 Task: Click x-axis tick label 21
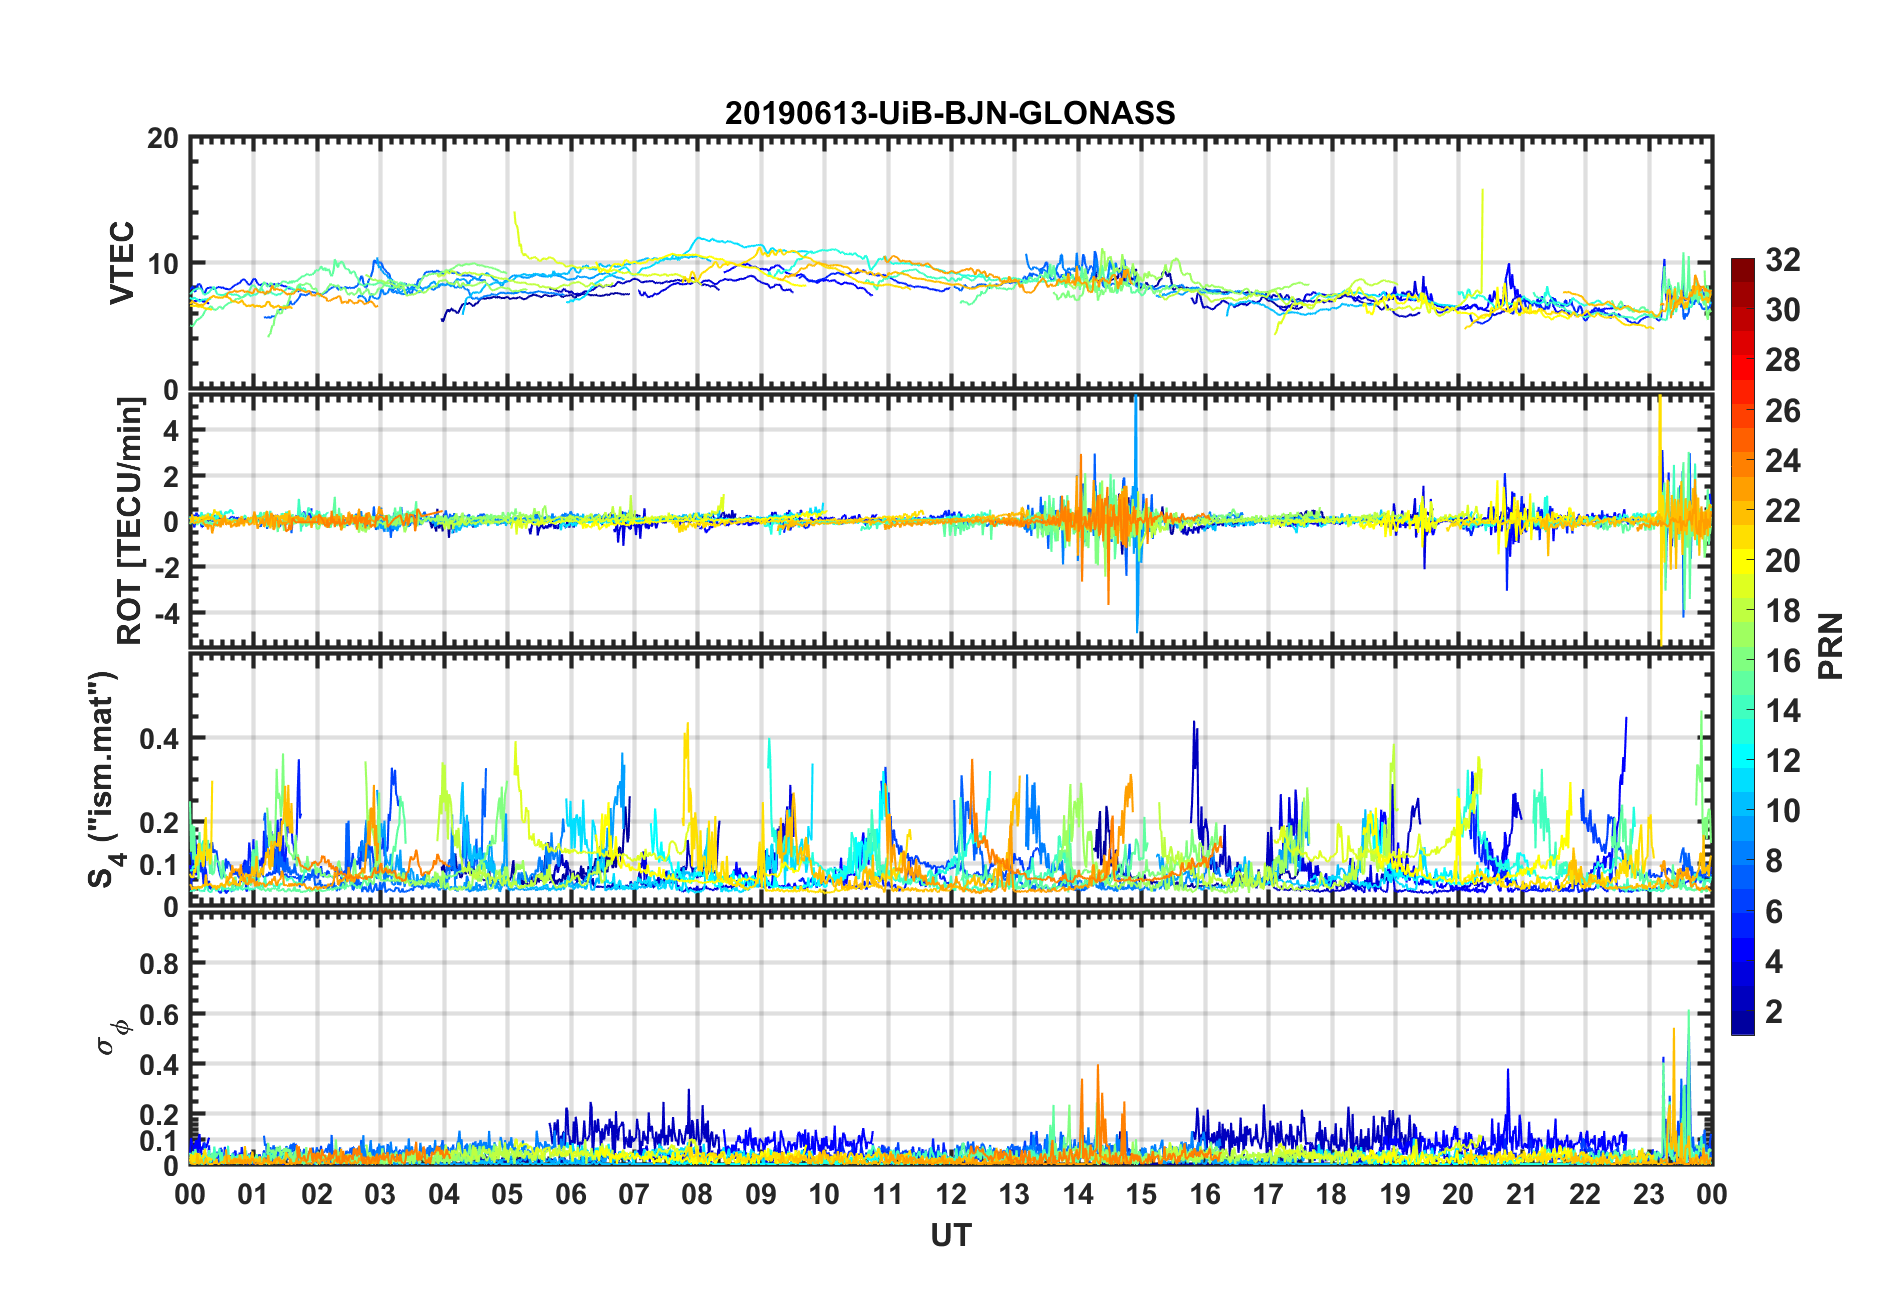[x=1522, y=1194]
